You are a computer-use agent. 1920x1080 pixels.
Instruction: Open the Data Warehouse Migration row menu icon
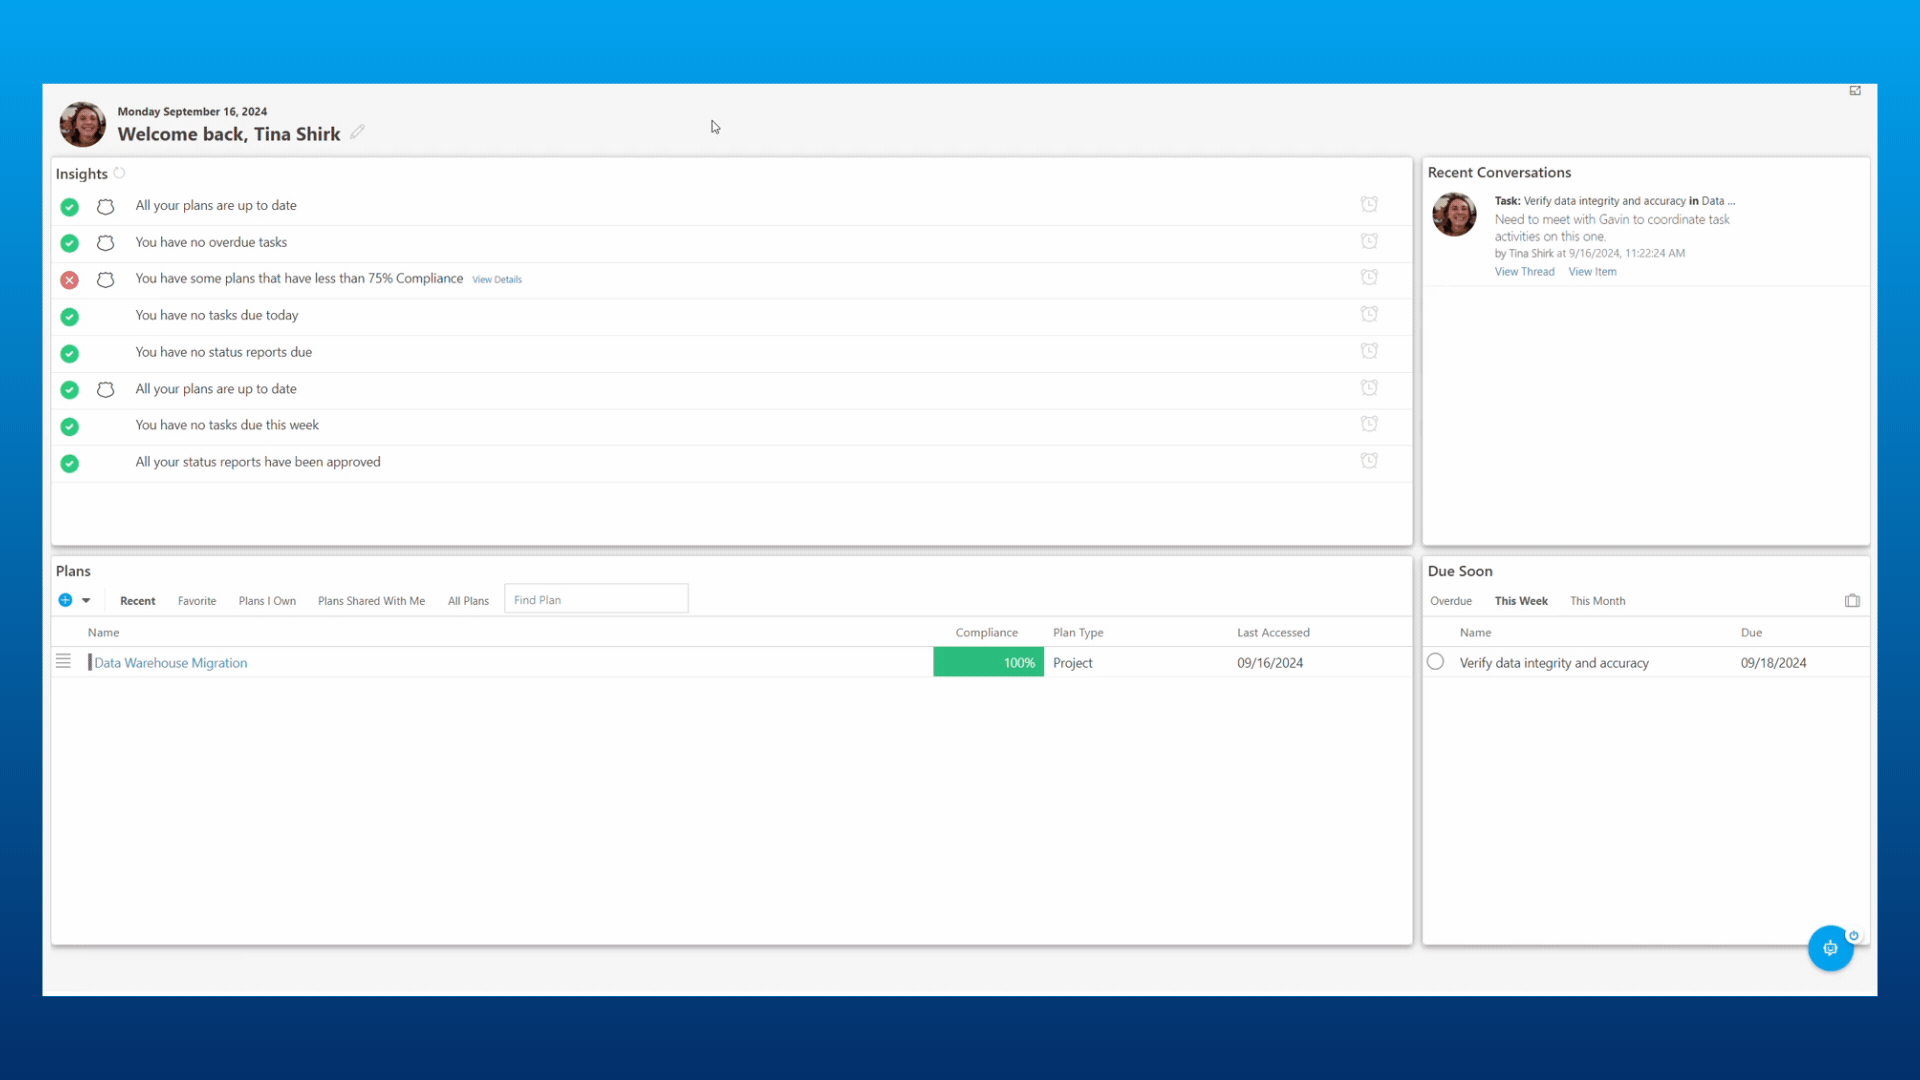click(63, 662)
